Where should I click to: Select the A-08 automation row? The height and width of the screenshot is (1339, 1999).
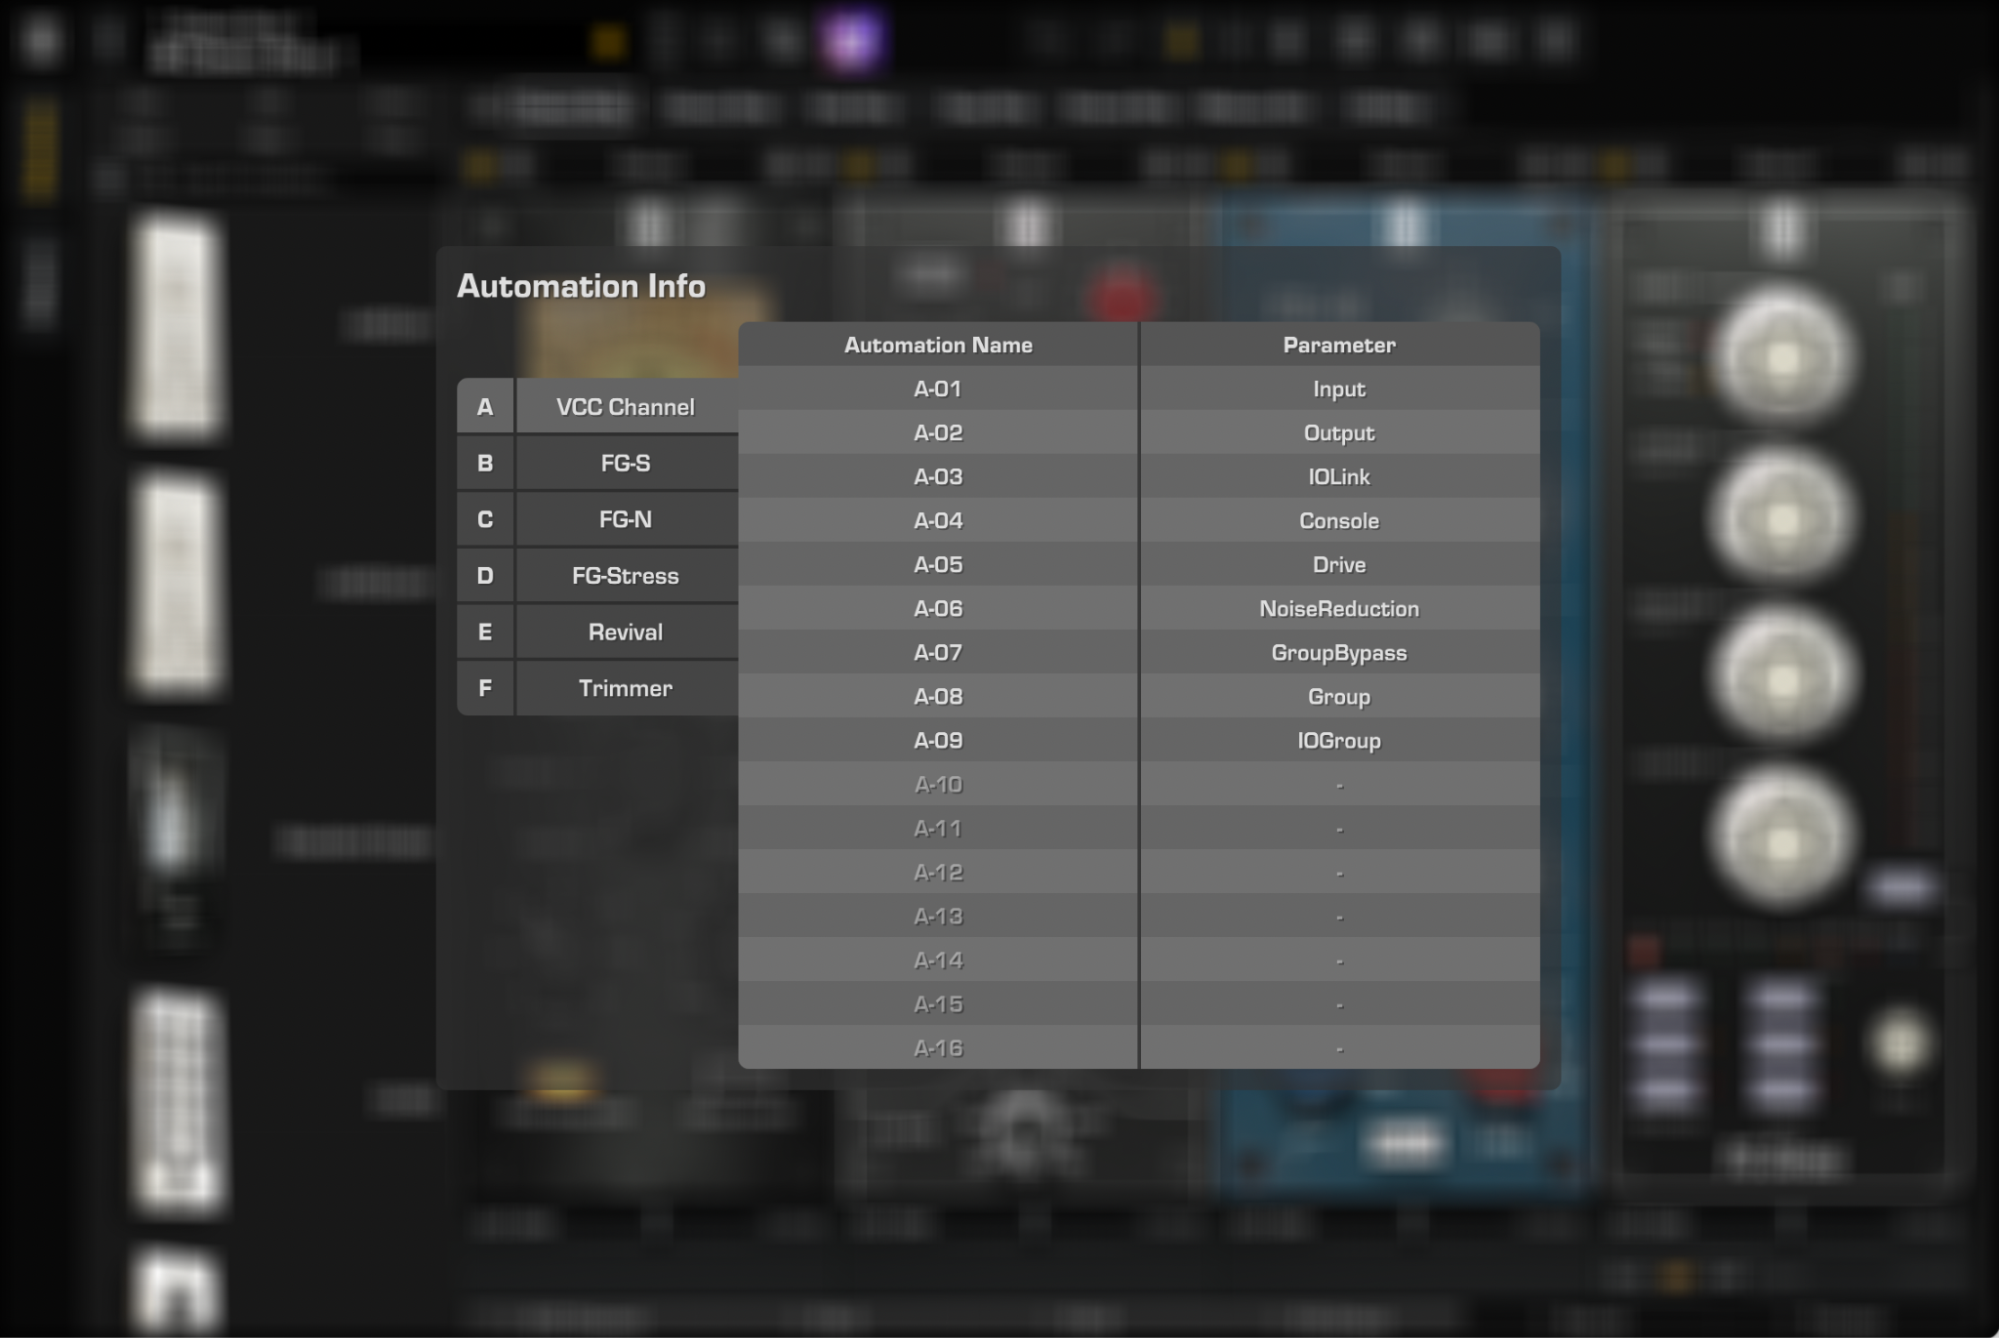[x=1139, y=697]
